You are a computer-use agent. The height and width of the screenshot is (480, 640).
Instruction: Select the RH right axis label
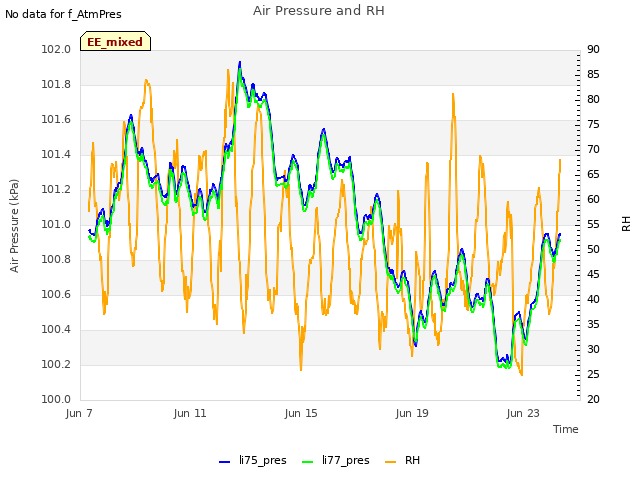pyautogui.click(x=626, y=224)
